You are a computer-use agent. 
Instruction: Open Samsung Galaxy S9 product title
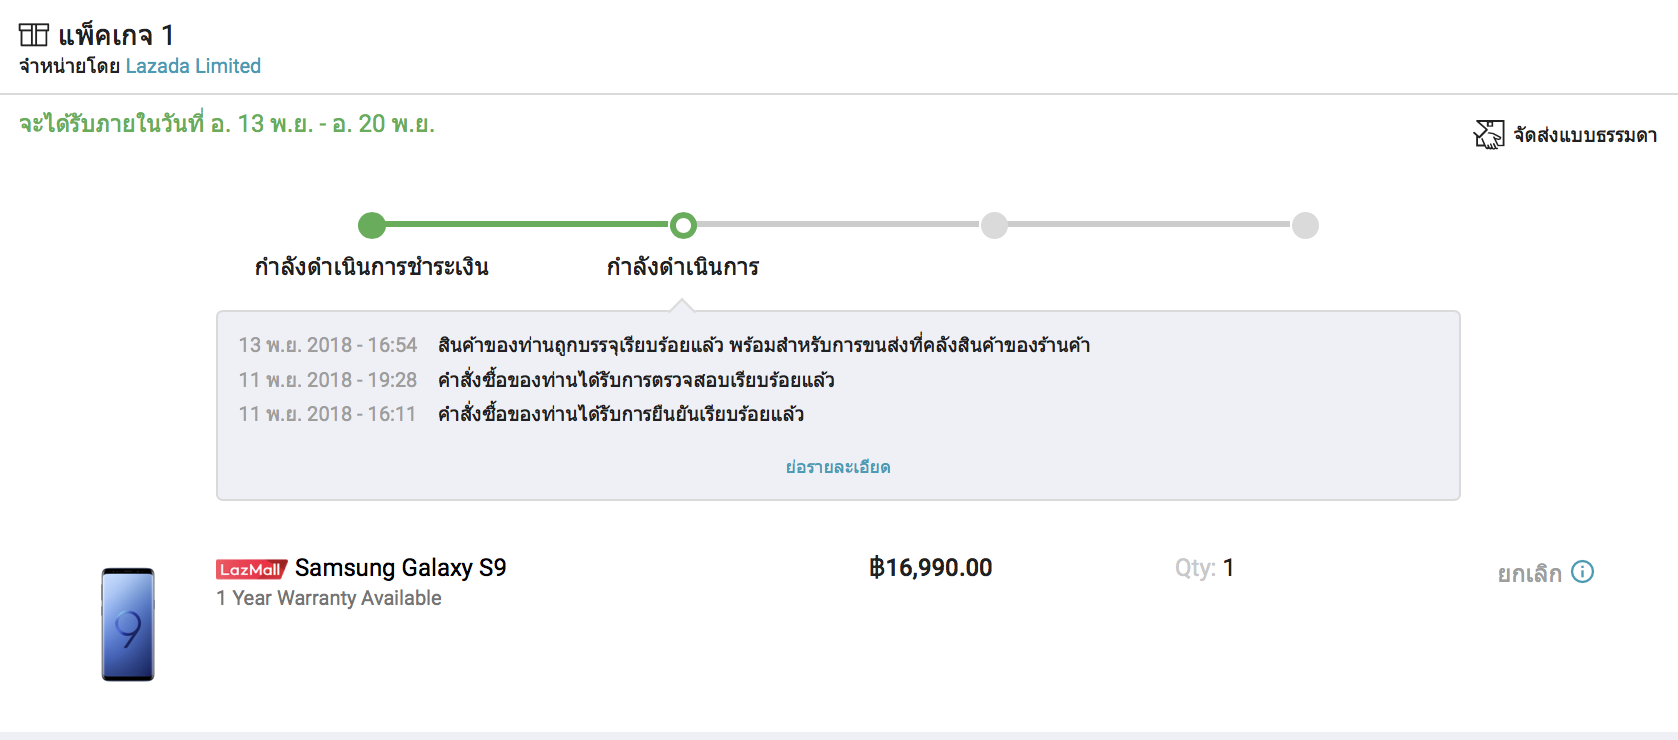[x=400, y=568]
